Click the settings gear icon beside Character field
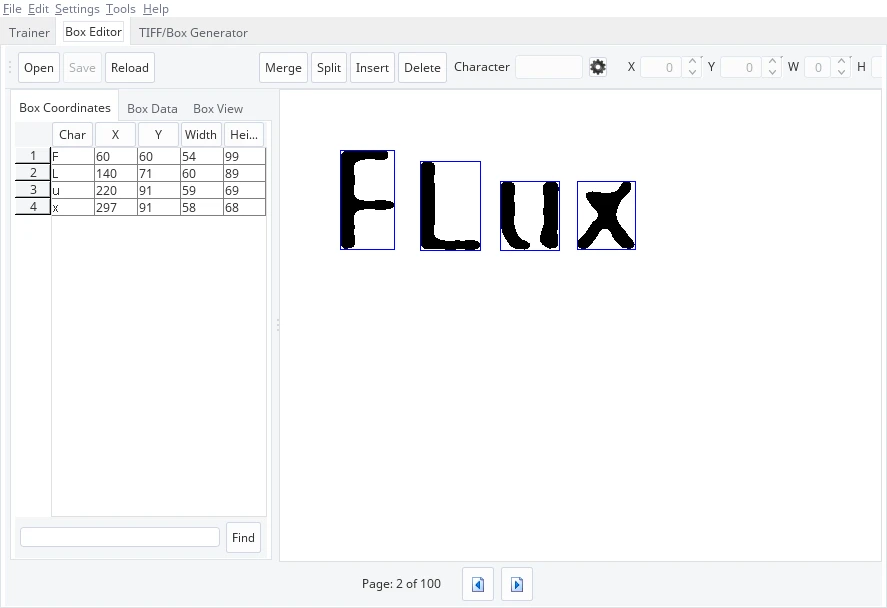 tap(598, 67)
